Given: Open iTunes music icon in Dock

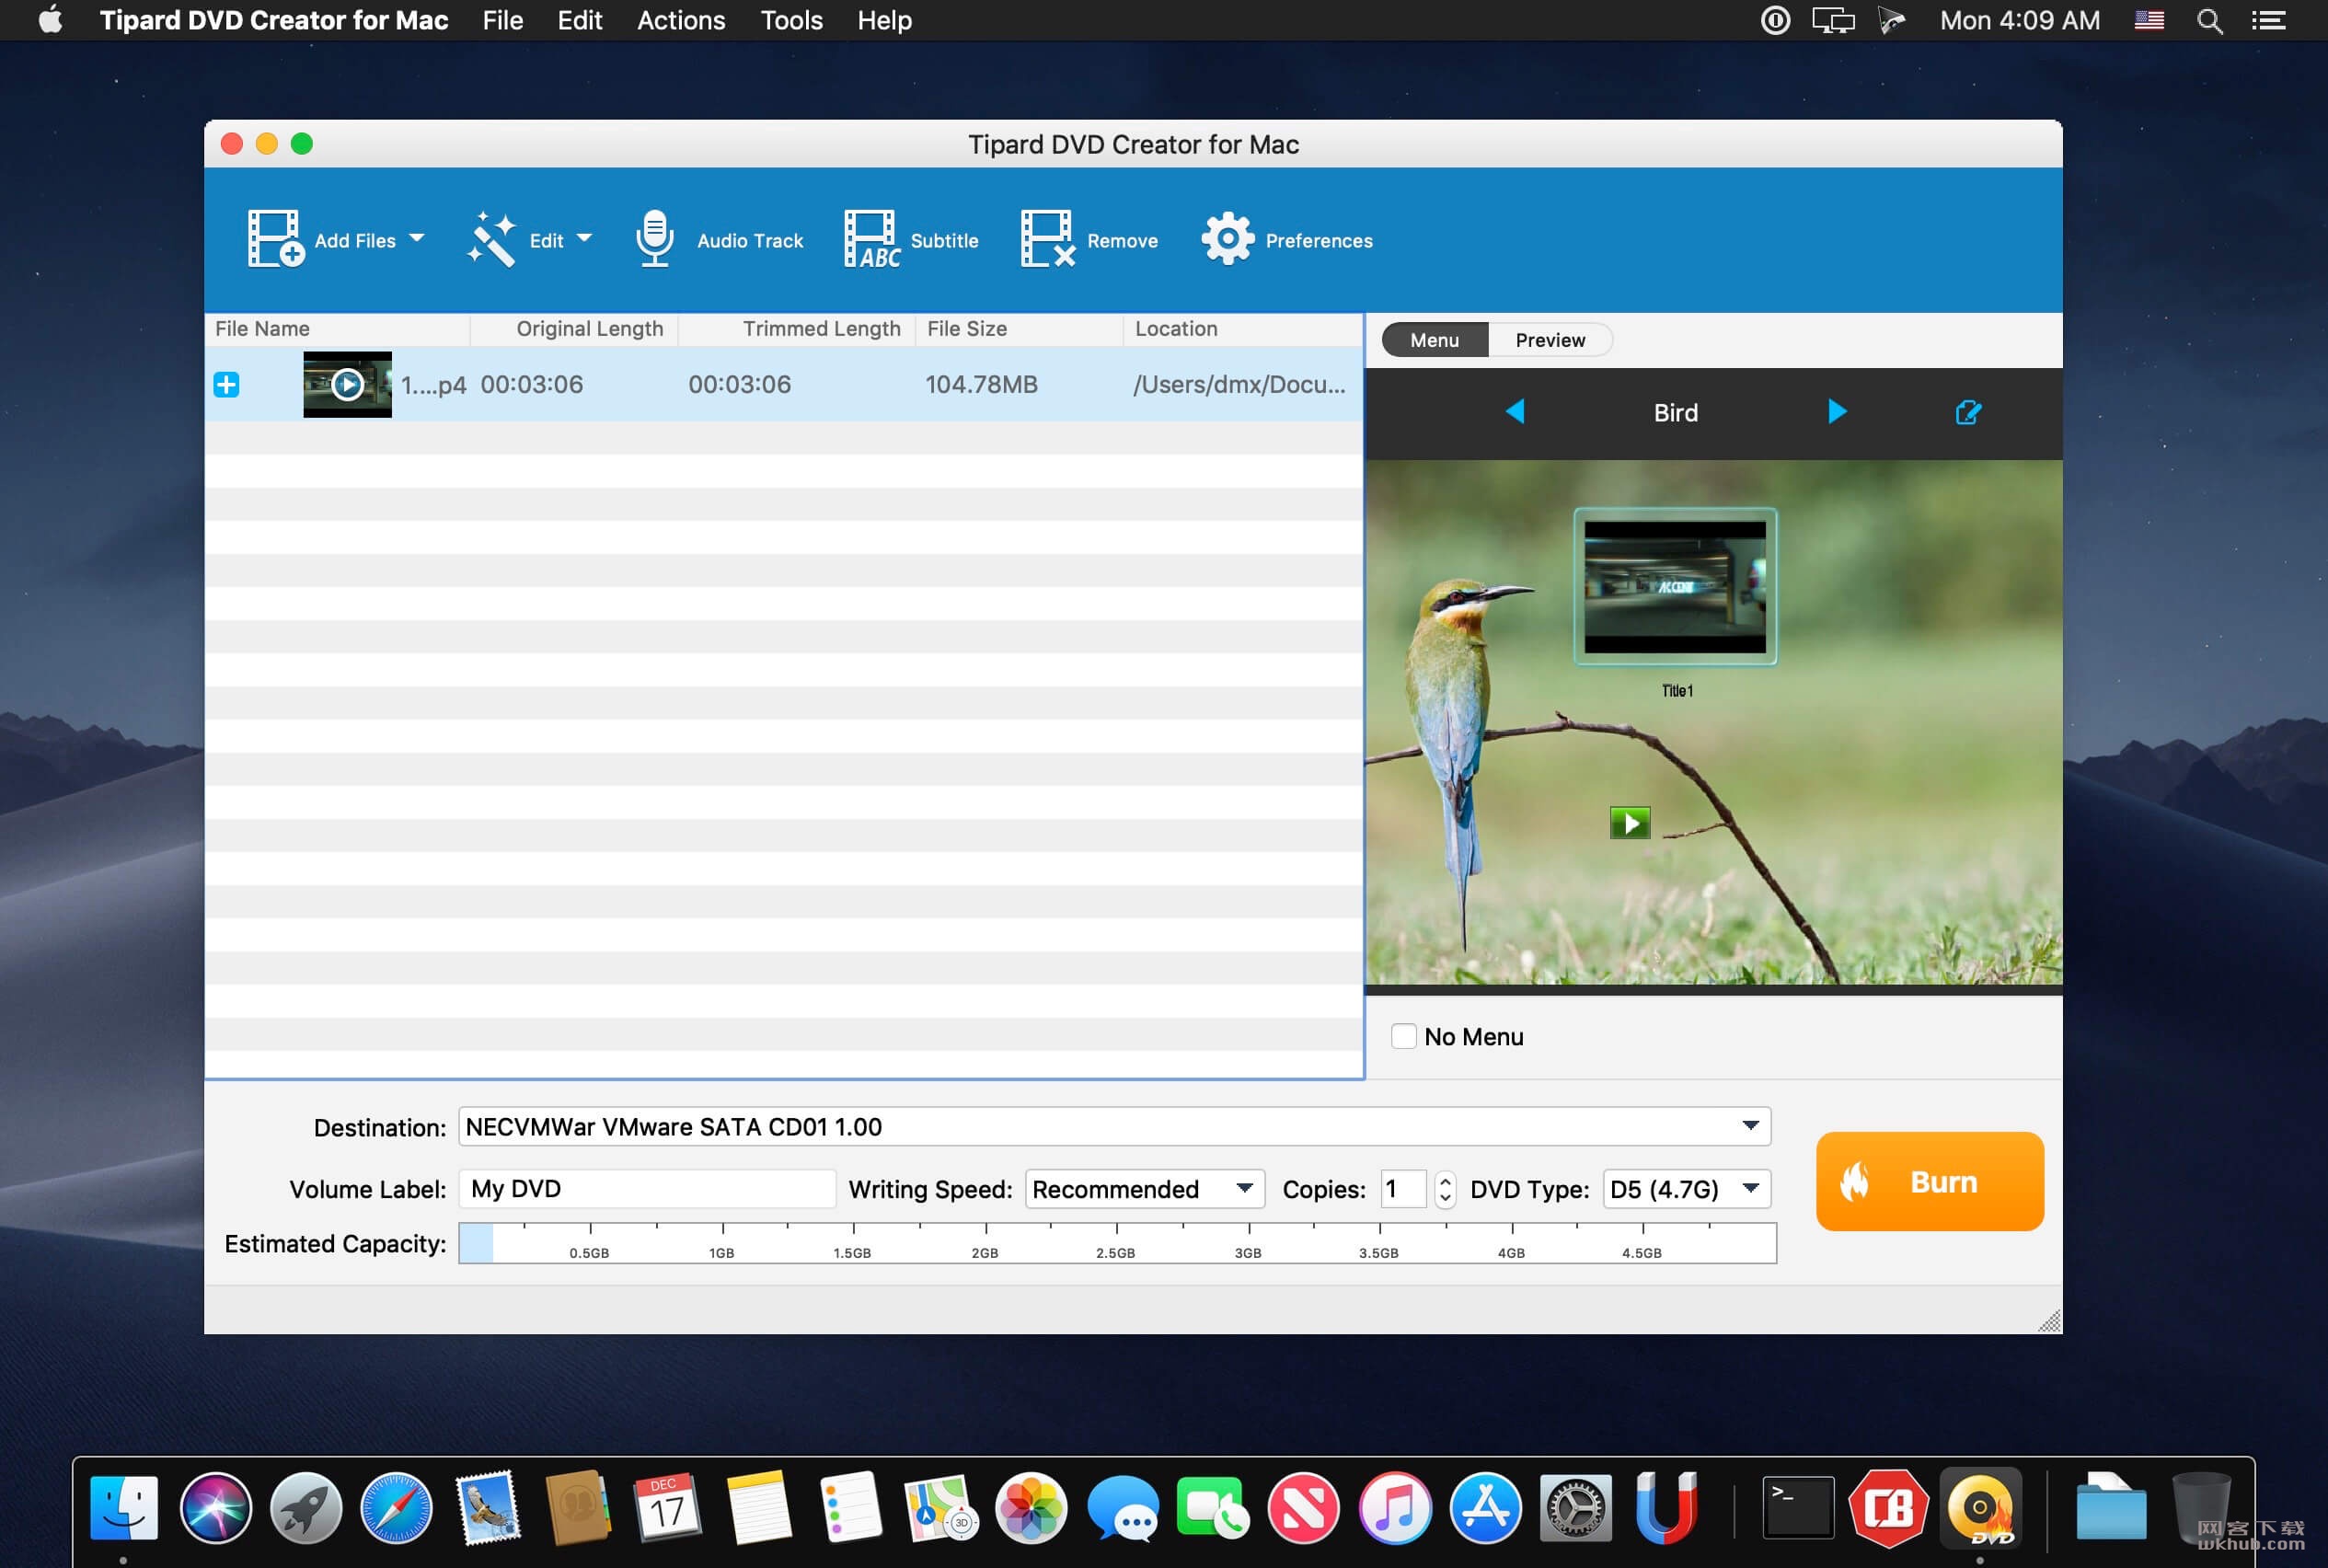Looking at the screenshot, I should coord(1394,1507).
